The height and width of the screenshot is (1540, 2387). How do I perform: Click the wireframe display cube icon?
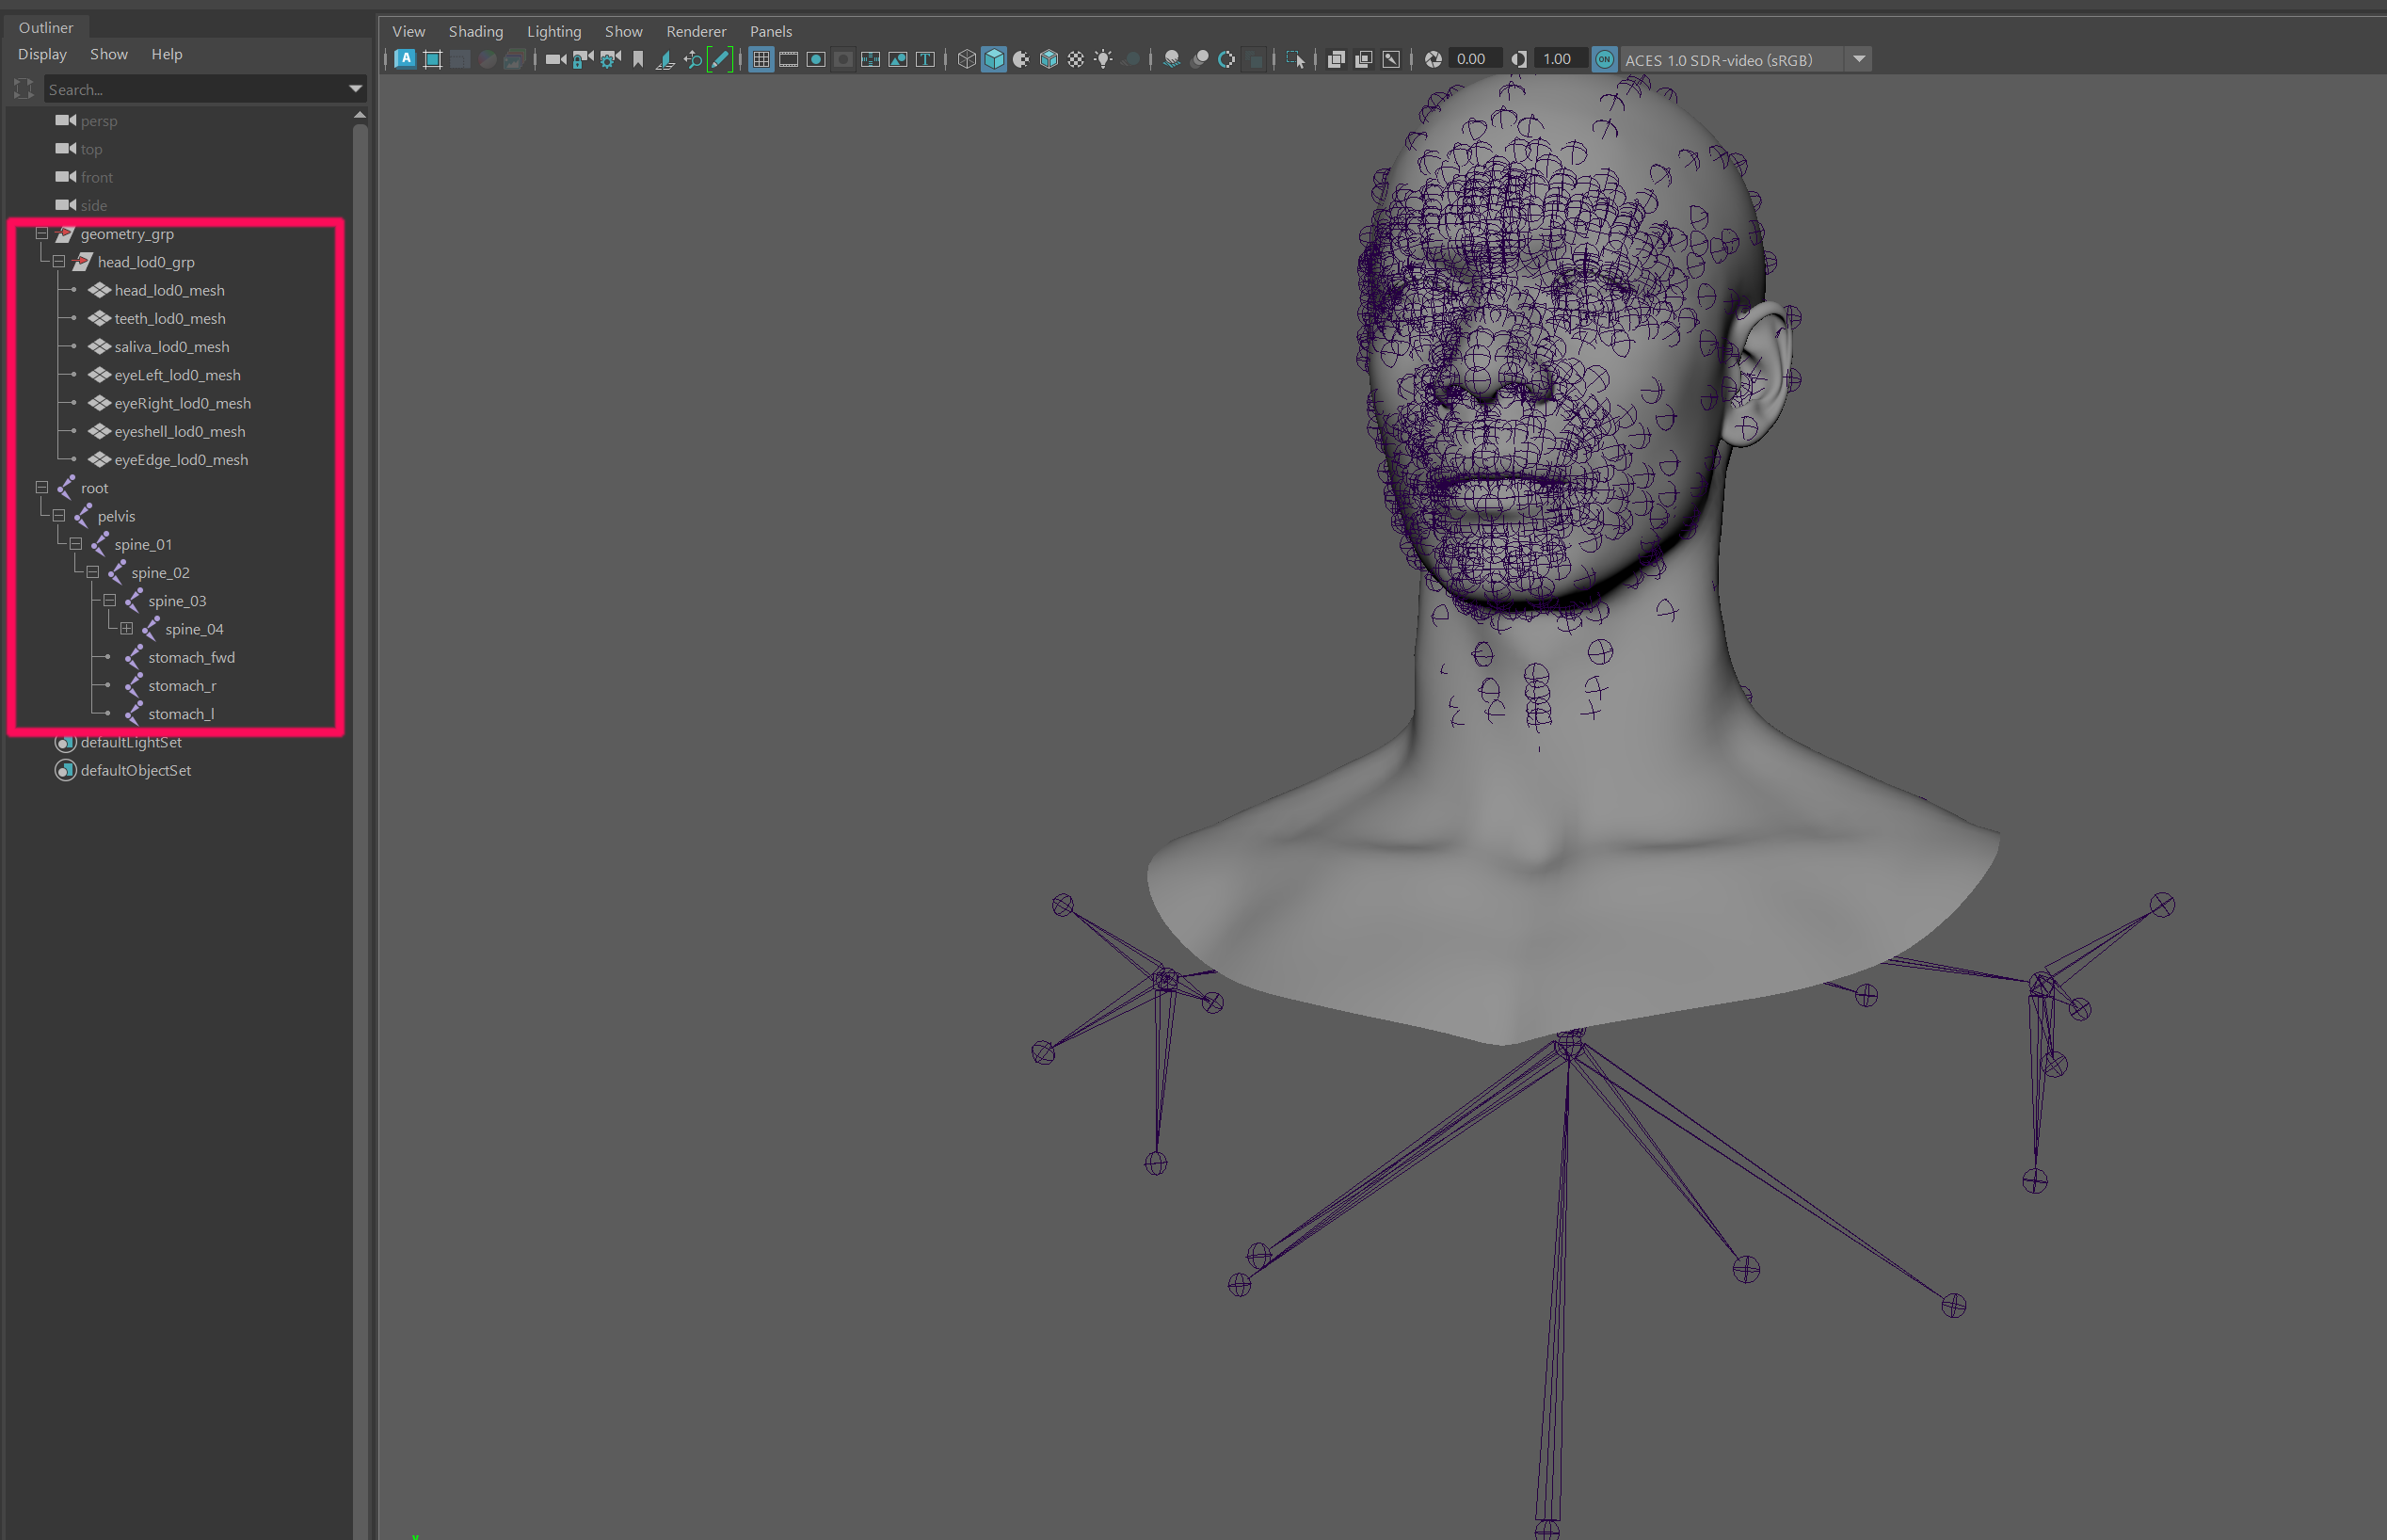(966, 60)
